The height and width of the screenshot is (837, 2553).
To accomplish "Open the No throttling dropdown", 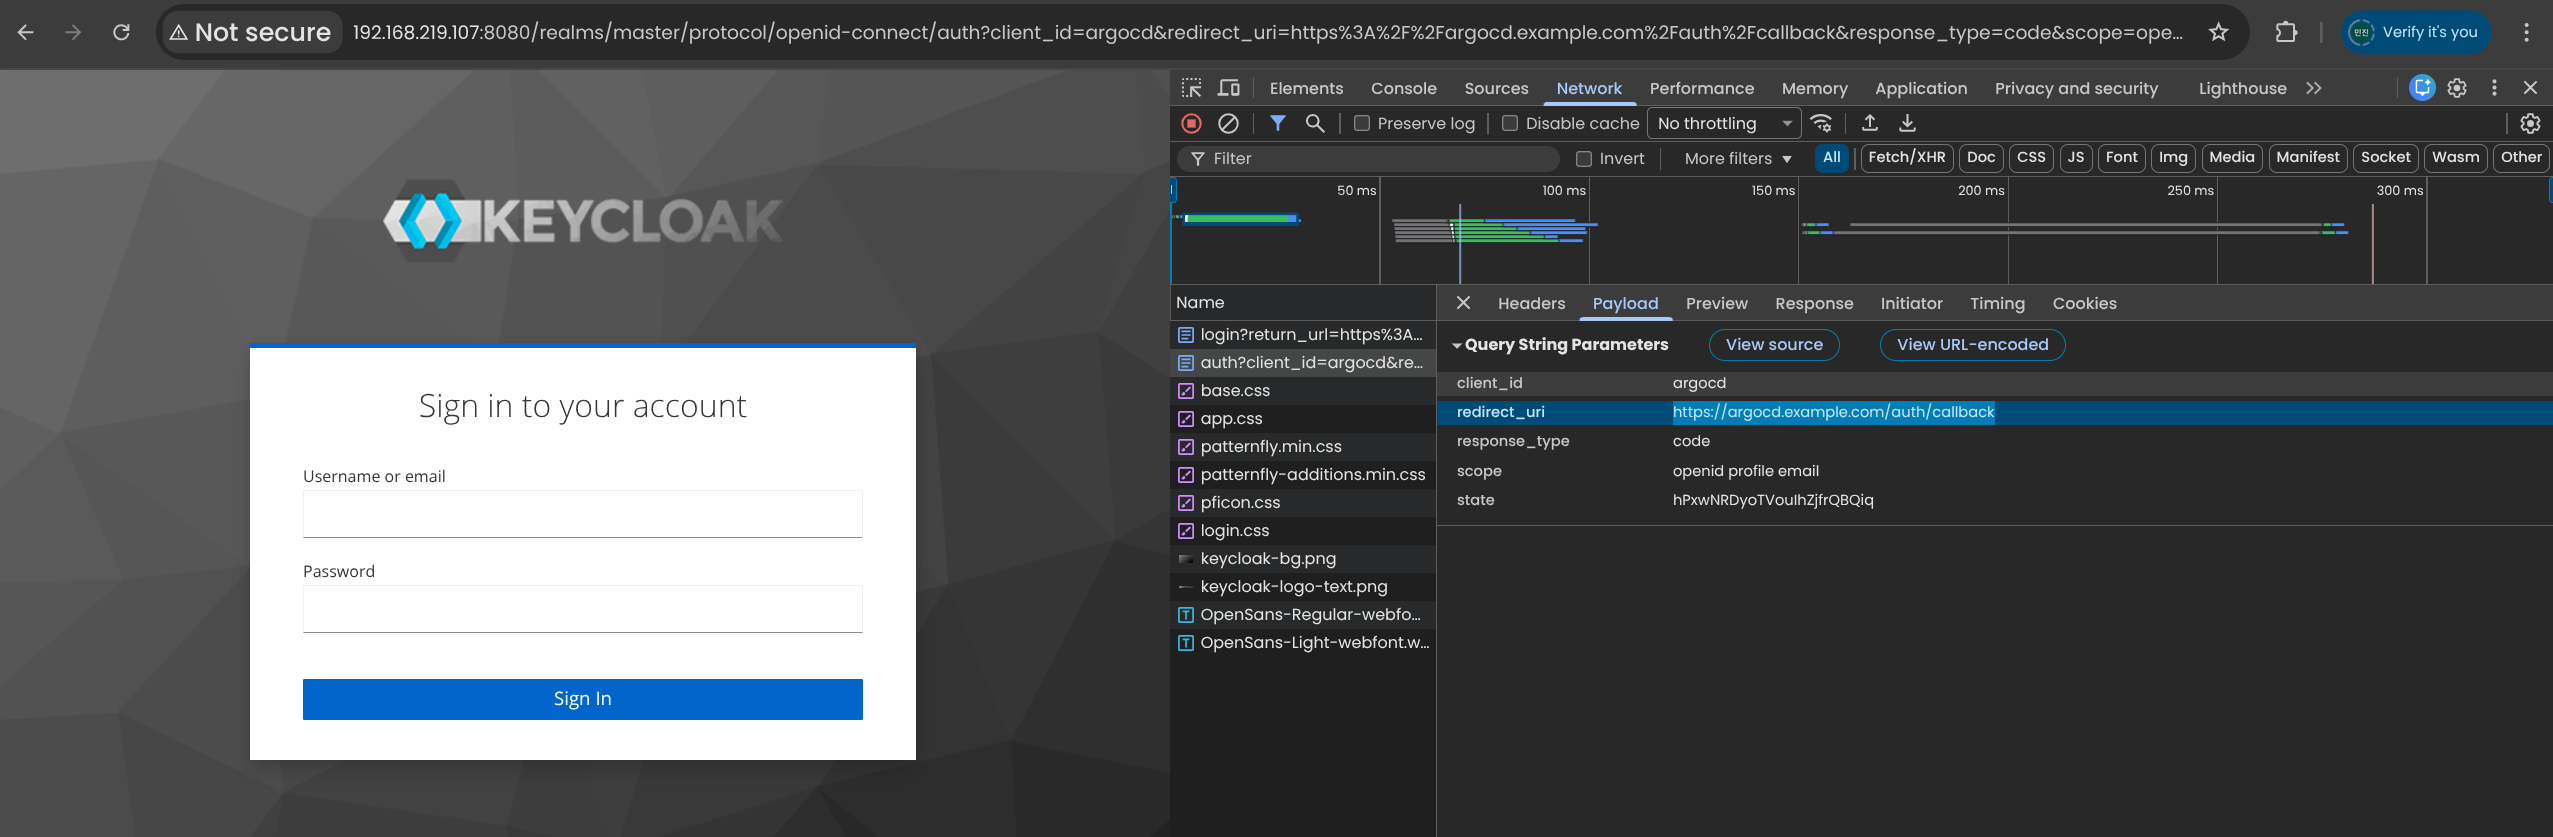I will (1723, 123).
